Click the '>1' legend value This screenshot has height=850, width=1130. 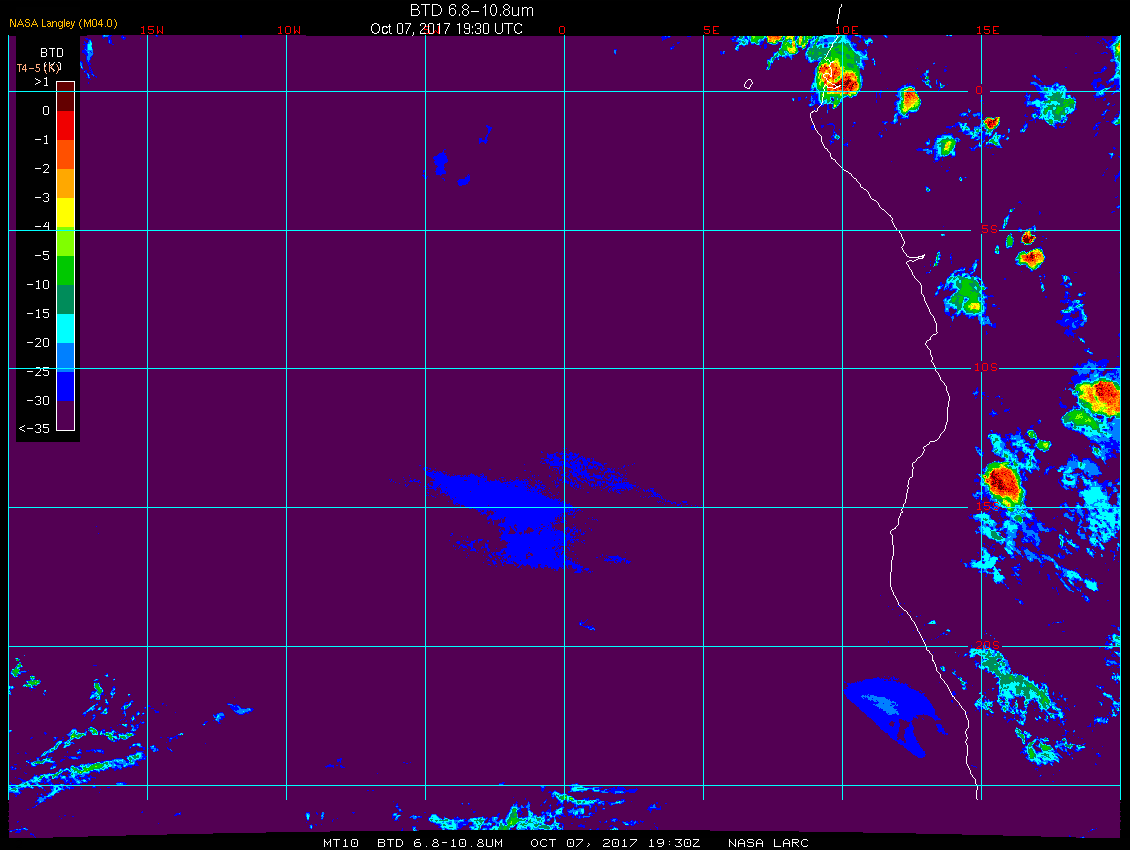click(x=42, y=82)
